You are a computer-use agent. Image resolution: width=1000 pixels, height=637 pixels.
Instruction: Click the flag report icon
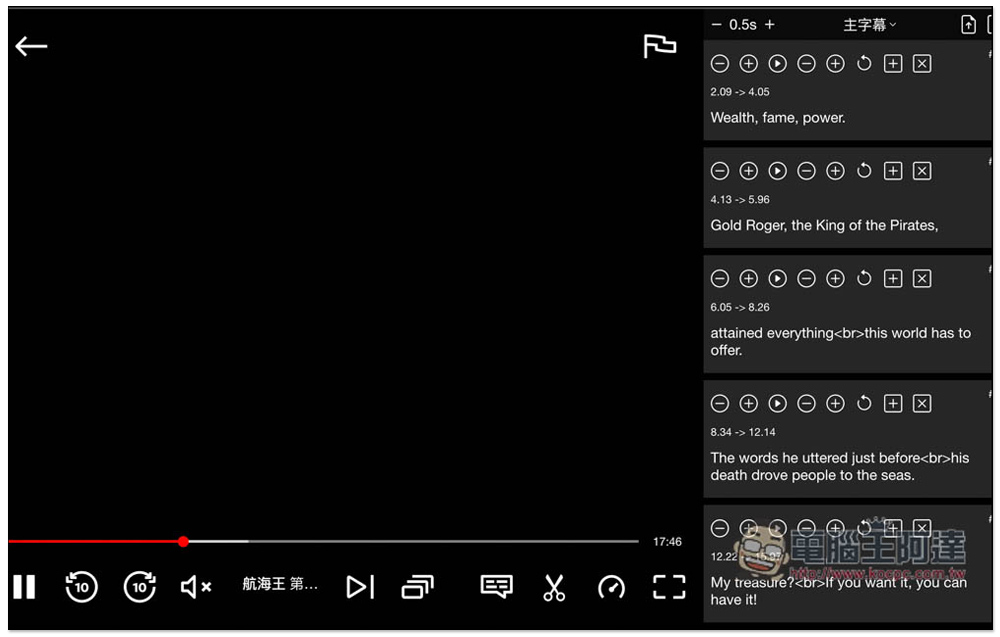pos(659,46)
